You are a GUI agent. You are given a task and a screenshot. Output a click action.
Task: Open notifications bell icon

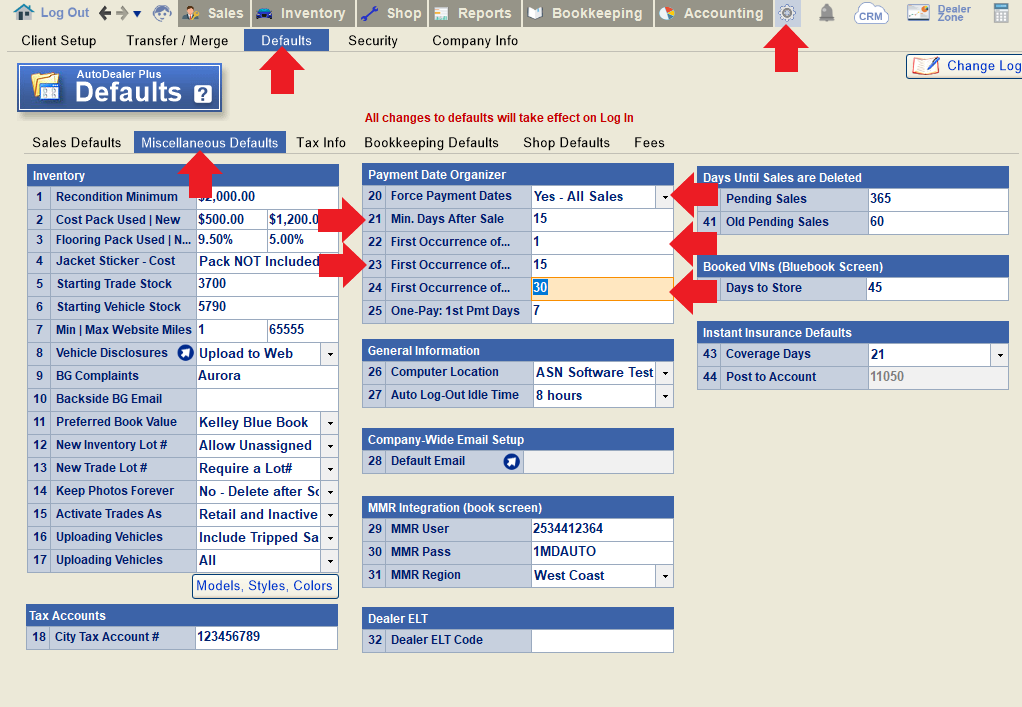(x=826, y=12)
